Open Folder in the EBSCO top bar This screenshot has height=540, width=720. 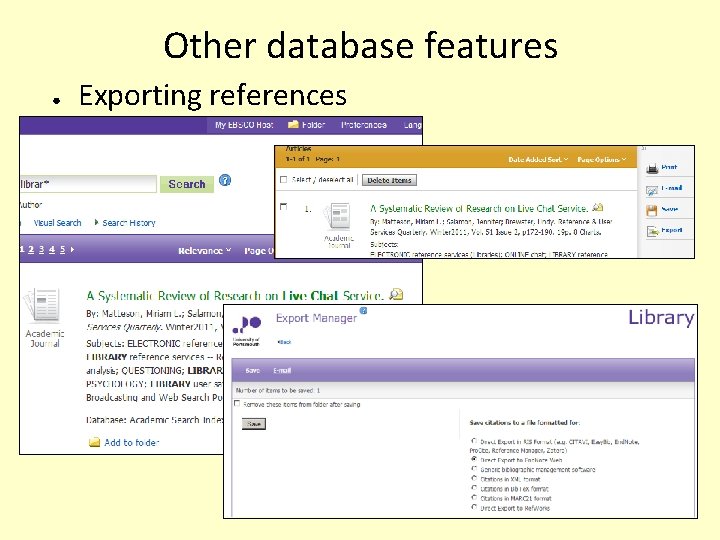(306, 124)
